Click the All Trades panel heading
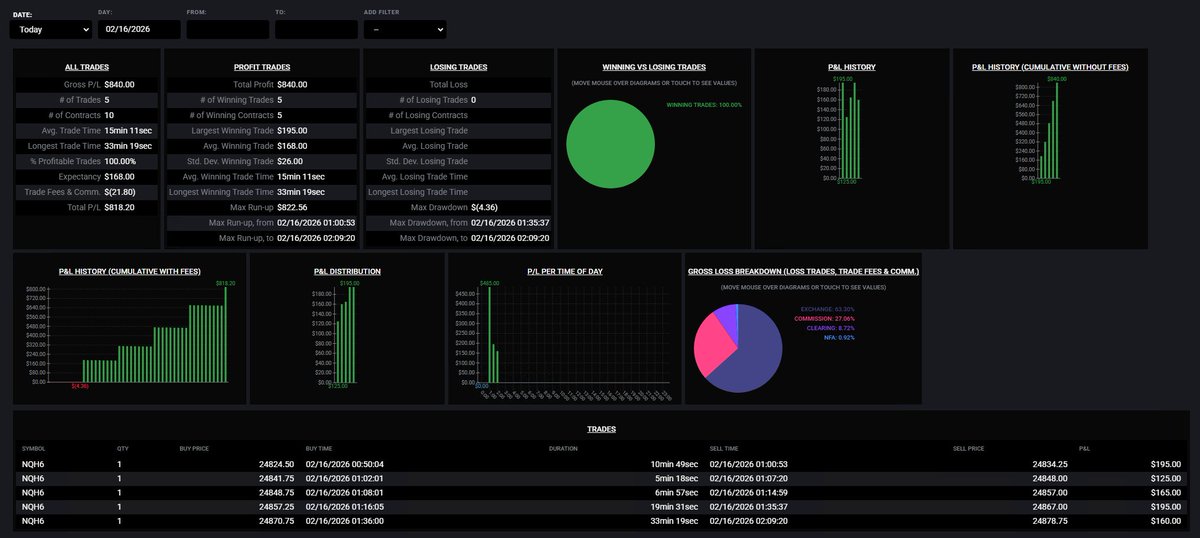Viewport: 1200px width, 538px height. pyautogui.click(x=86, y=67)
